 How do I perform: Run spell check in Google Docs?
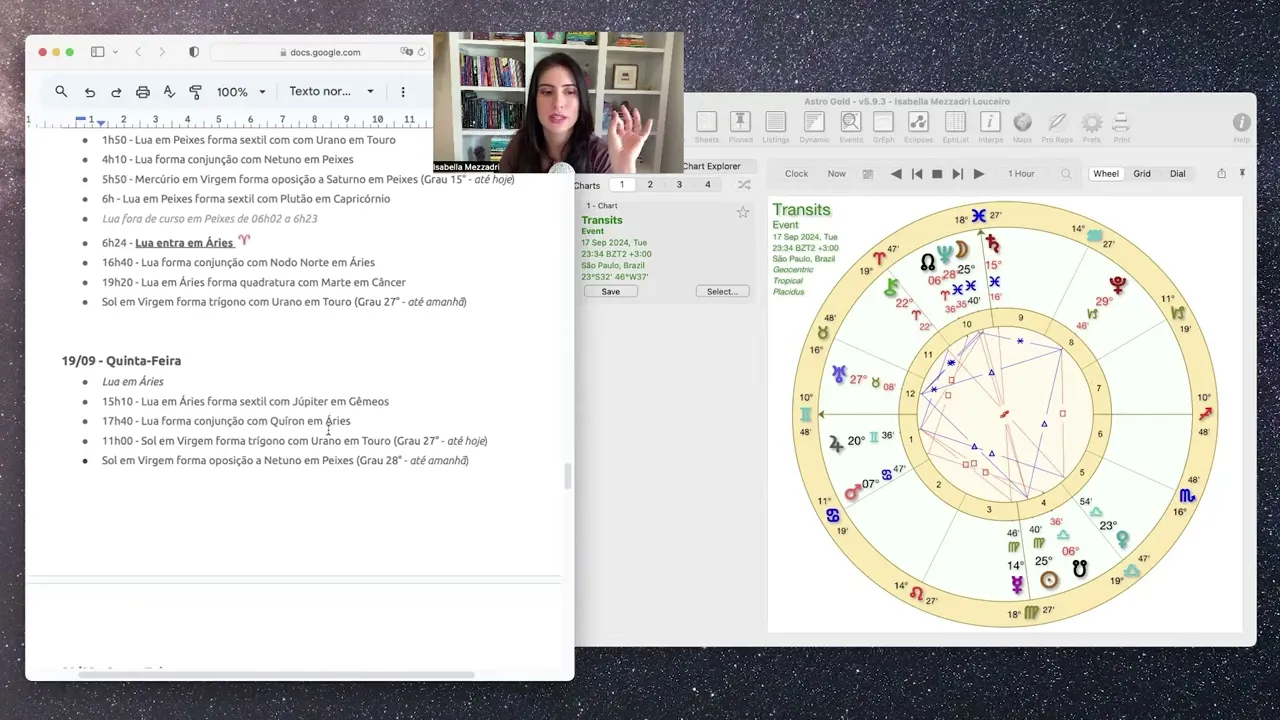169,92
